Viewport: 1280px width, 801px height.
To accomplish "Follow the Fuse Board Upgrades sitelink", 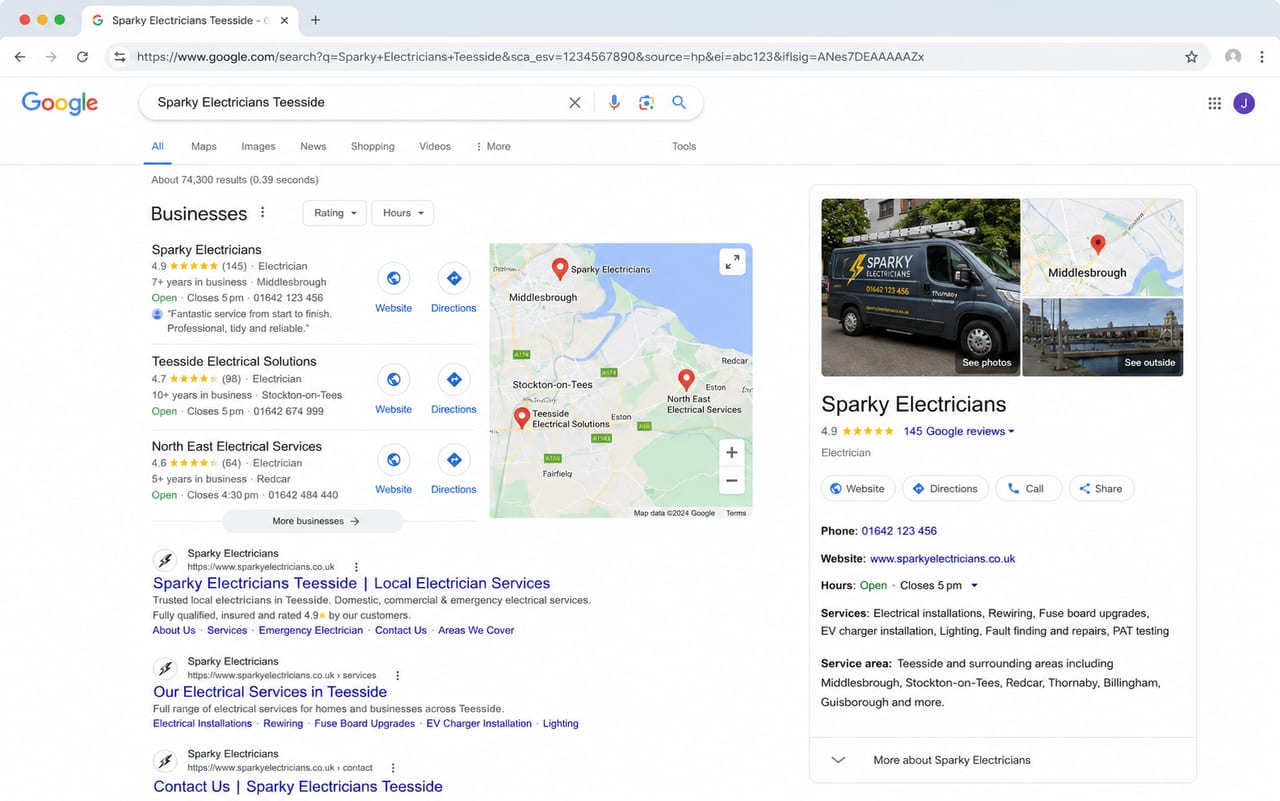I will [365, 723].
